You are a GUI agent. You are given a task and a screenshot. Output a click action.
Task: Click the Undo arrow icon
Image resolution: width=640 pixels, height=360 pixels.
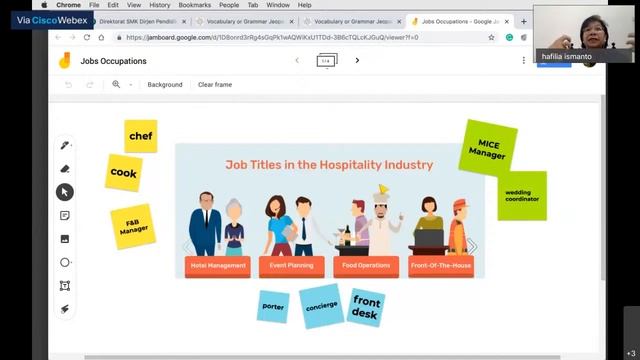(68, 84)
